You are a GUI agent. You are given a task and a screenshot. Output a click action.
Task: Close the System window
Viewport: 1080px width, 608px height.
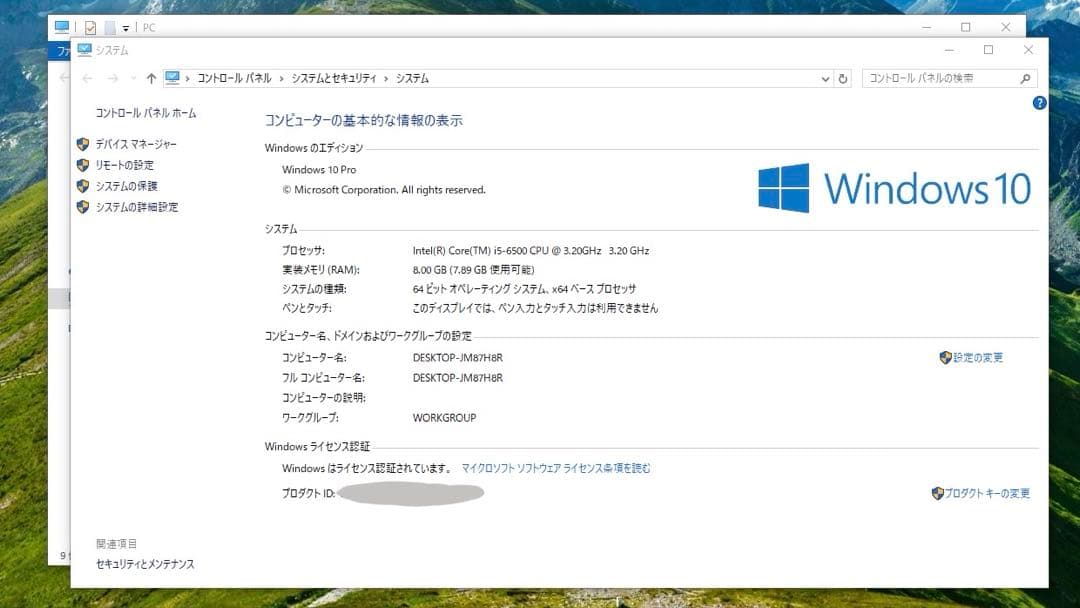click(x=1028, y=50)
